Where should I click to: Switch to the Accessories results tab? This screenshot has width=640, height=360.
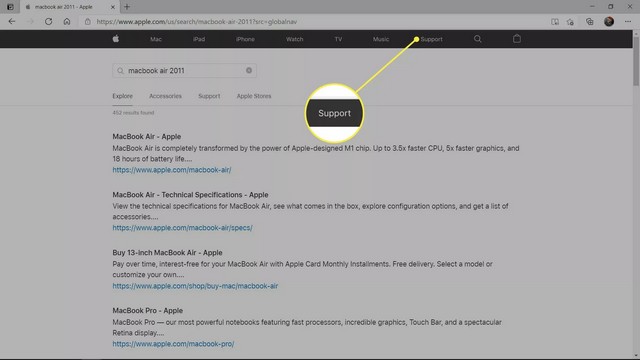165,96
